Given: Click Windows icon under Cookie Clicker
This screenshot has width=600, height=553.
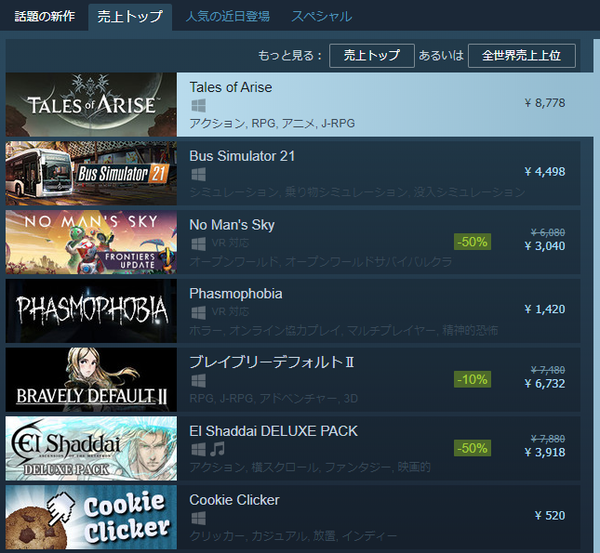Looking at the screenshot, I should 198,519.
